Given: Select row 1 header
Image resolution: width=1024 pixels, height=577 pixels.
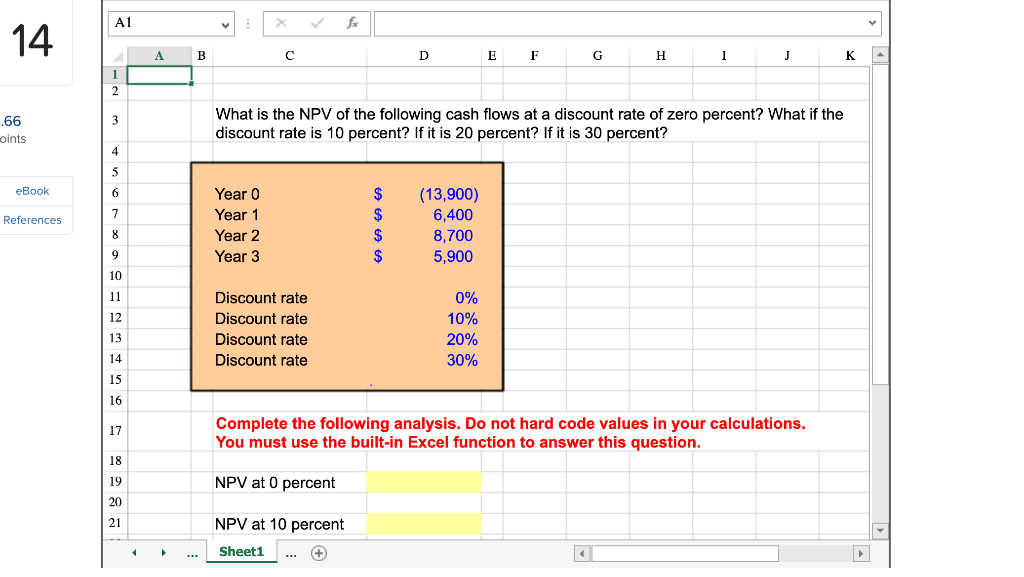Looking at the screenshot, I should coord(115,74).
